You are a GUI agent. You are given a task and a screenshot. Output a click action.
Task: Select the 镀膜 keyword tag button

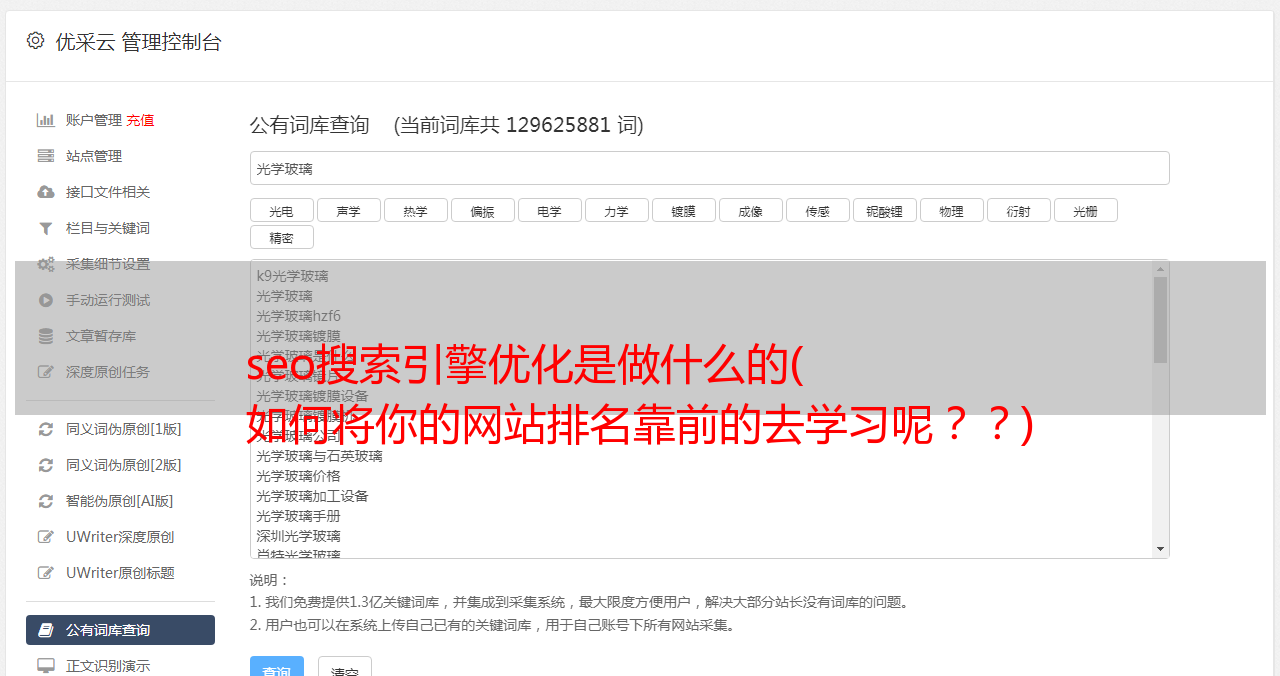[684, 210]
